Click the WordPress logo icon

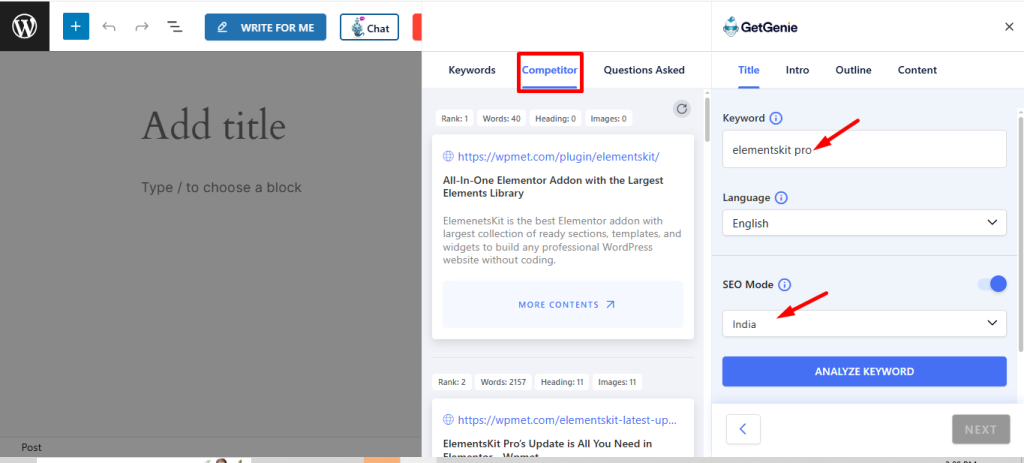(x=24, y=27)
